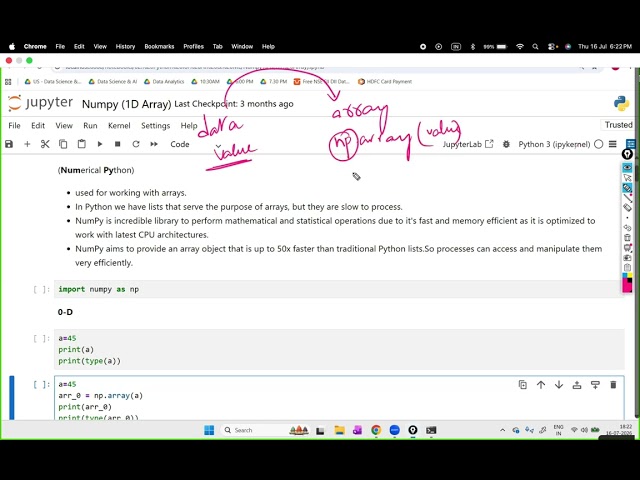Open the blue panel icon above the lightbulb
The image size is (640, 480).
click(x=631, y=144)
